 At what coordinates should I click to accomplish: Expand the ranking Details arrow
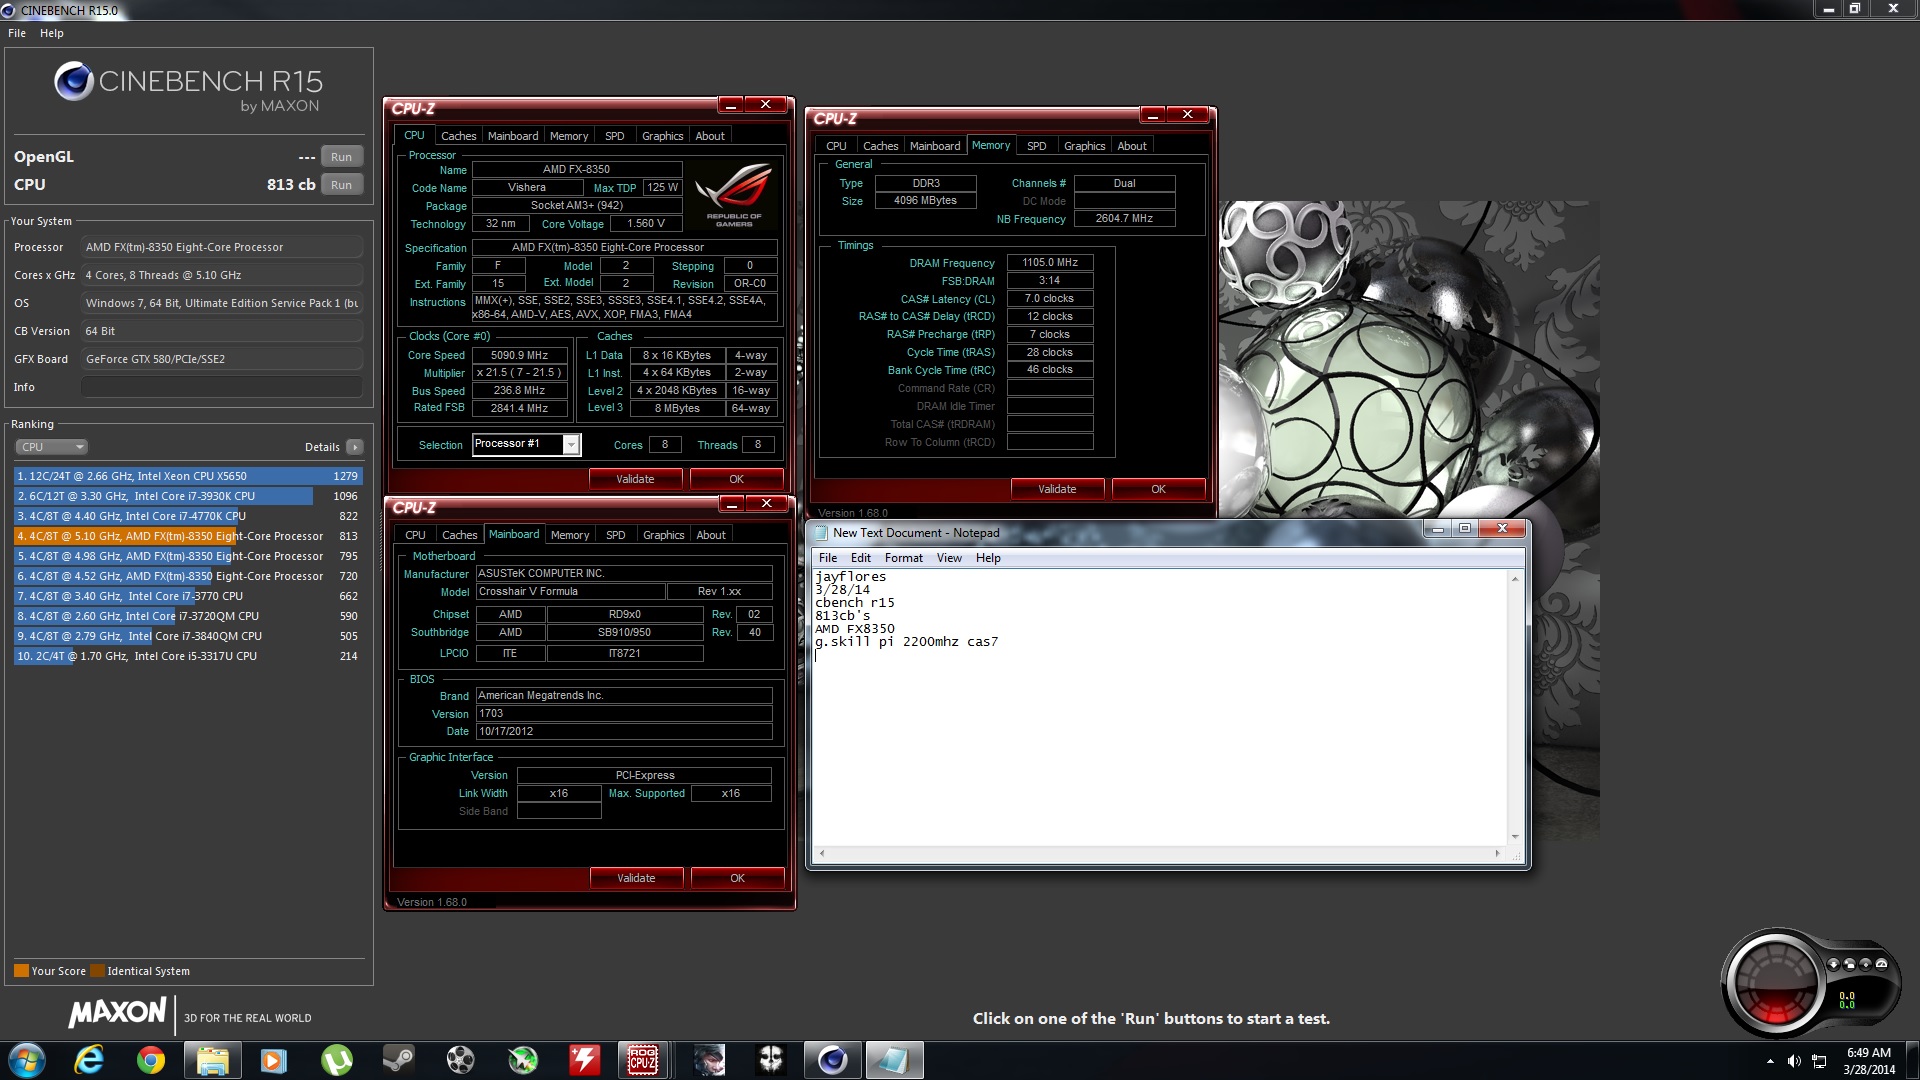(355, 447)
